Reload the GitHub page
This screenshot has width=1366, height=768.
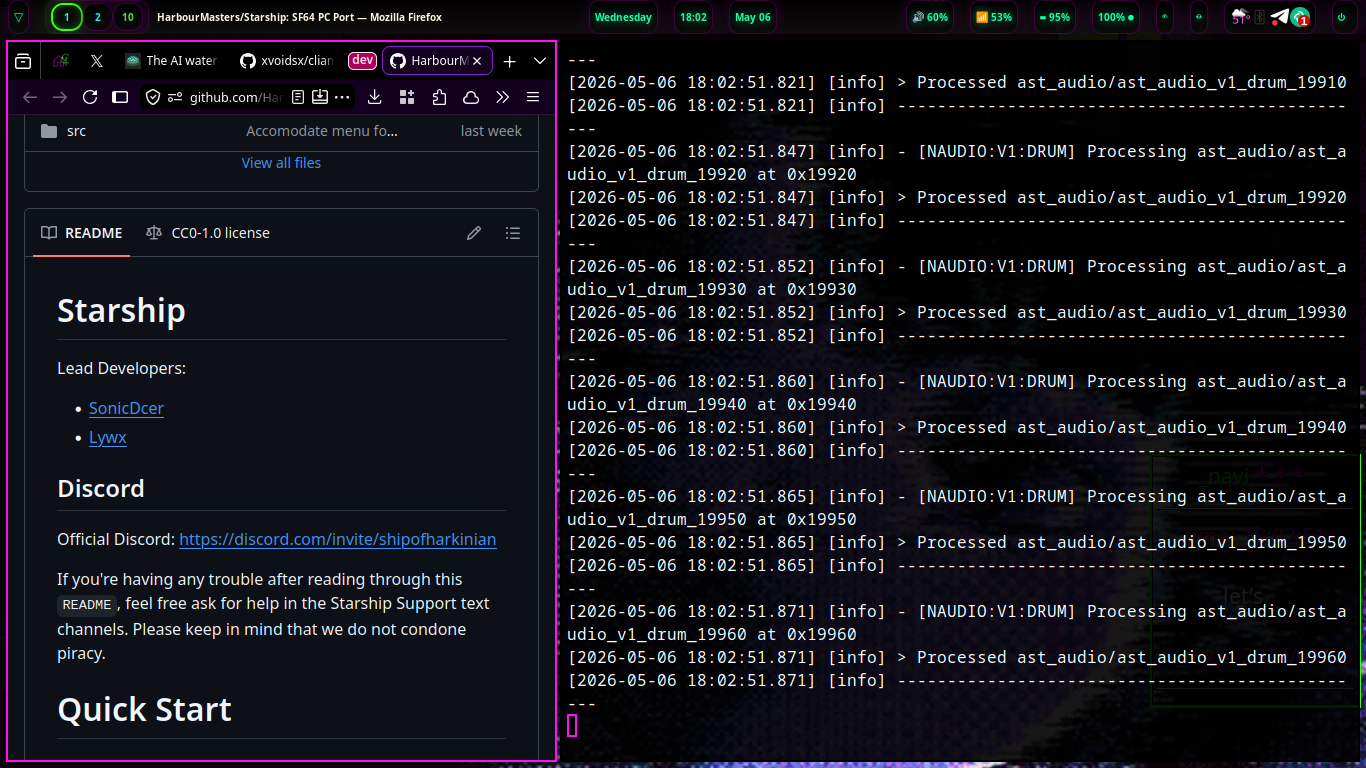pos(90,97)
